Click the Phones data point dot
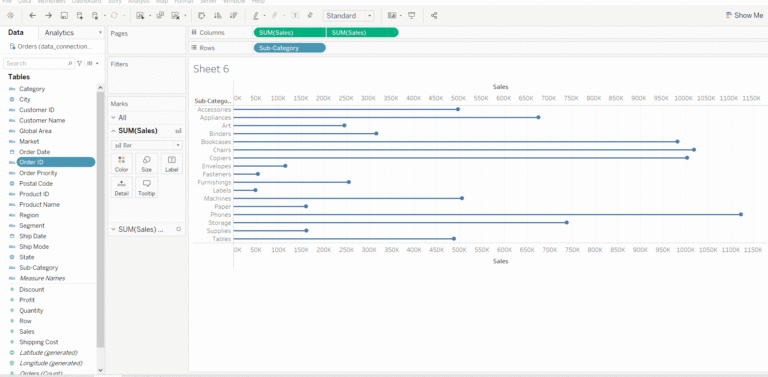The image size is (768, 377). pos(741,214)
